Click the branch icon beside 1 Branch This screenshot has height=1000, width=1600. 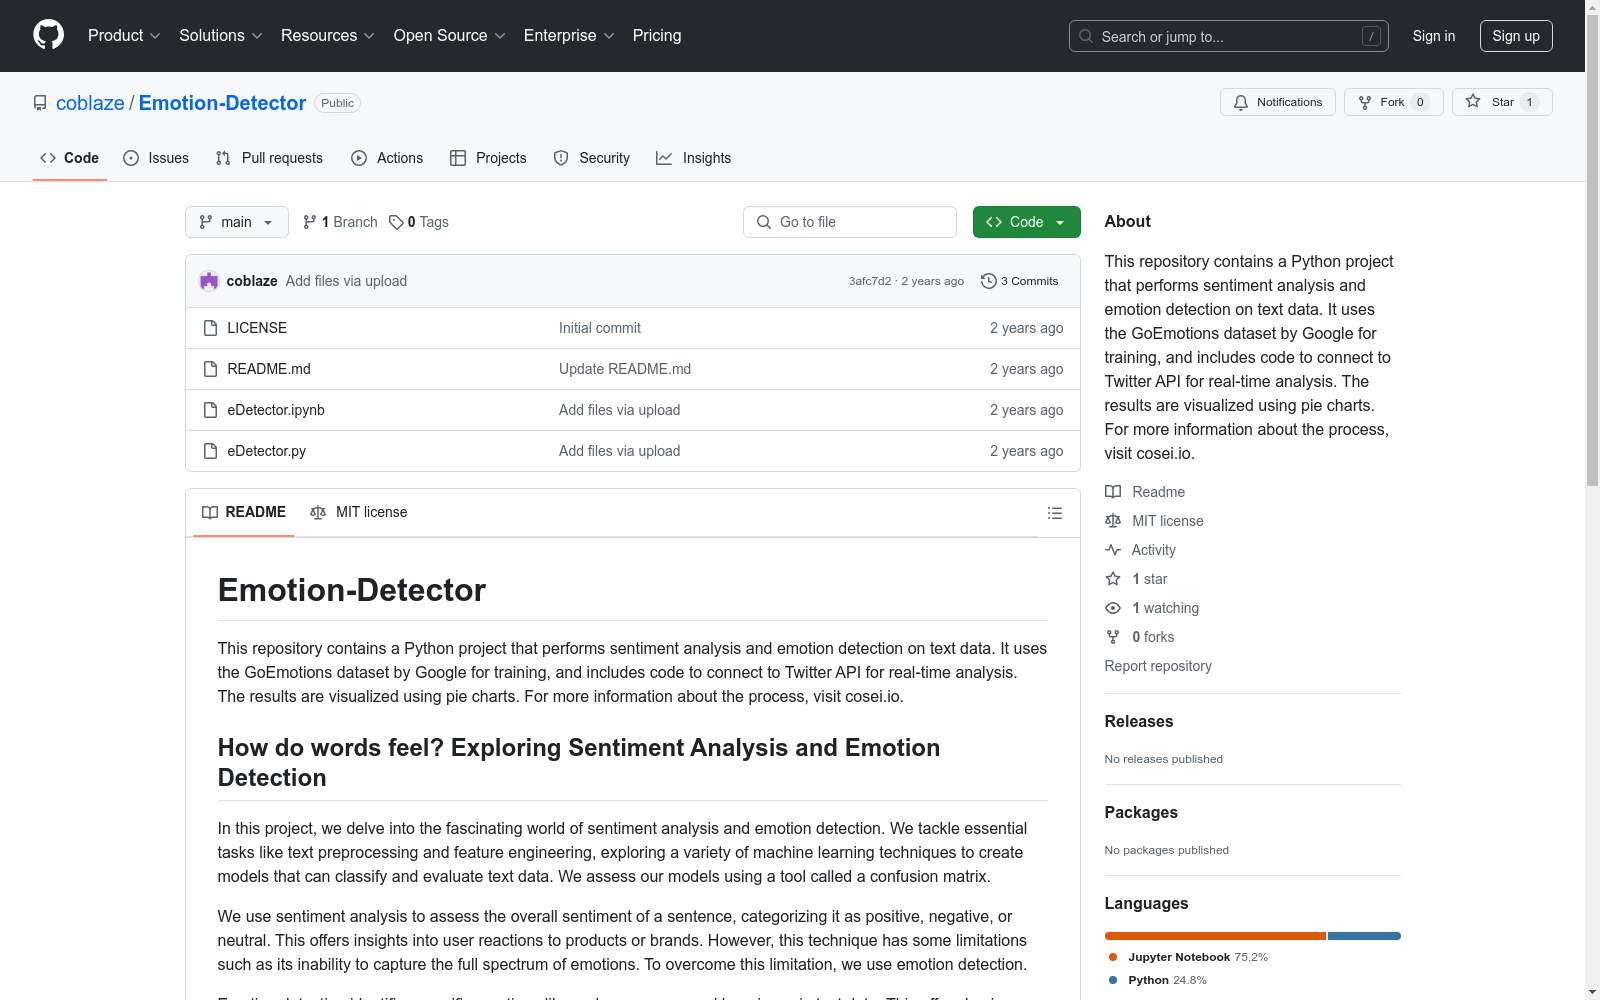click(x=310, y=222)
